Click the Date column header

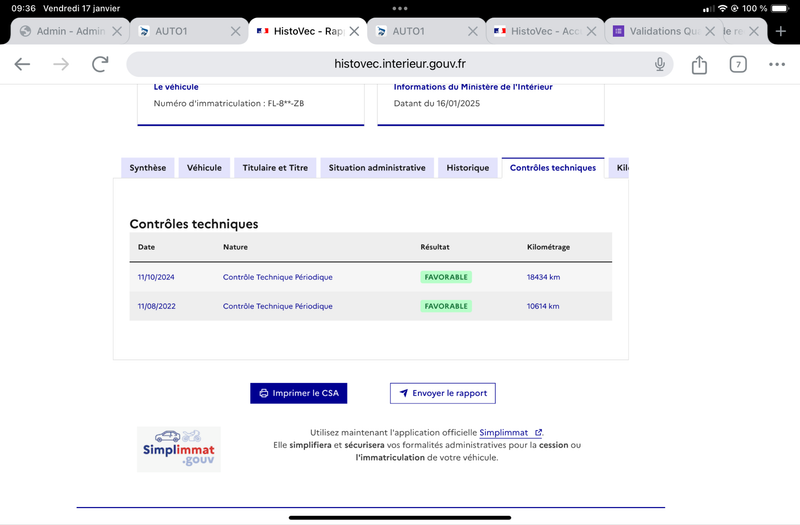point(146,247)
